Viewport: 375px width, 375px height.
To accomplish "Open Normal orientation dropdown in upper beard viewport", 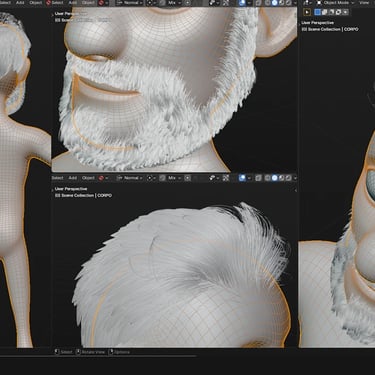I will (x=130, y=3).
